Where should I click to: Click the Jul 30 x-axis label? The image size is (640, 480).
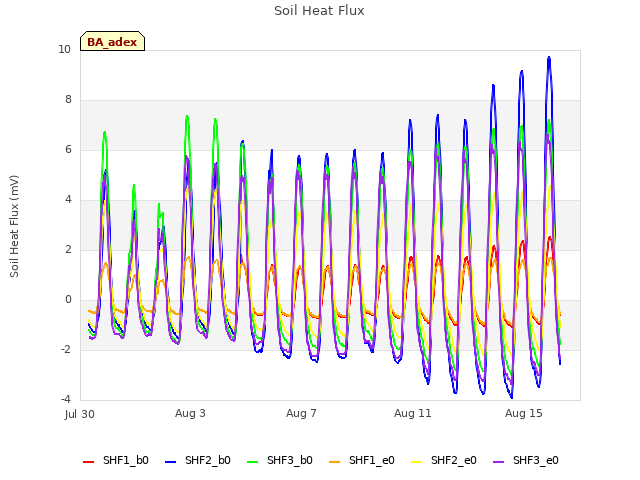coord(80,414)
